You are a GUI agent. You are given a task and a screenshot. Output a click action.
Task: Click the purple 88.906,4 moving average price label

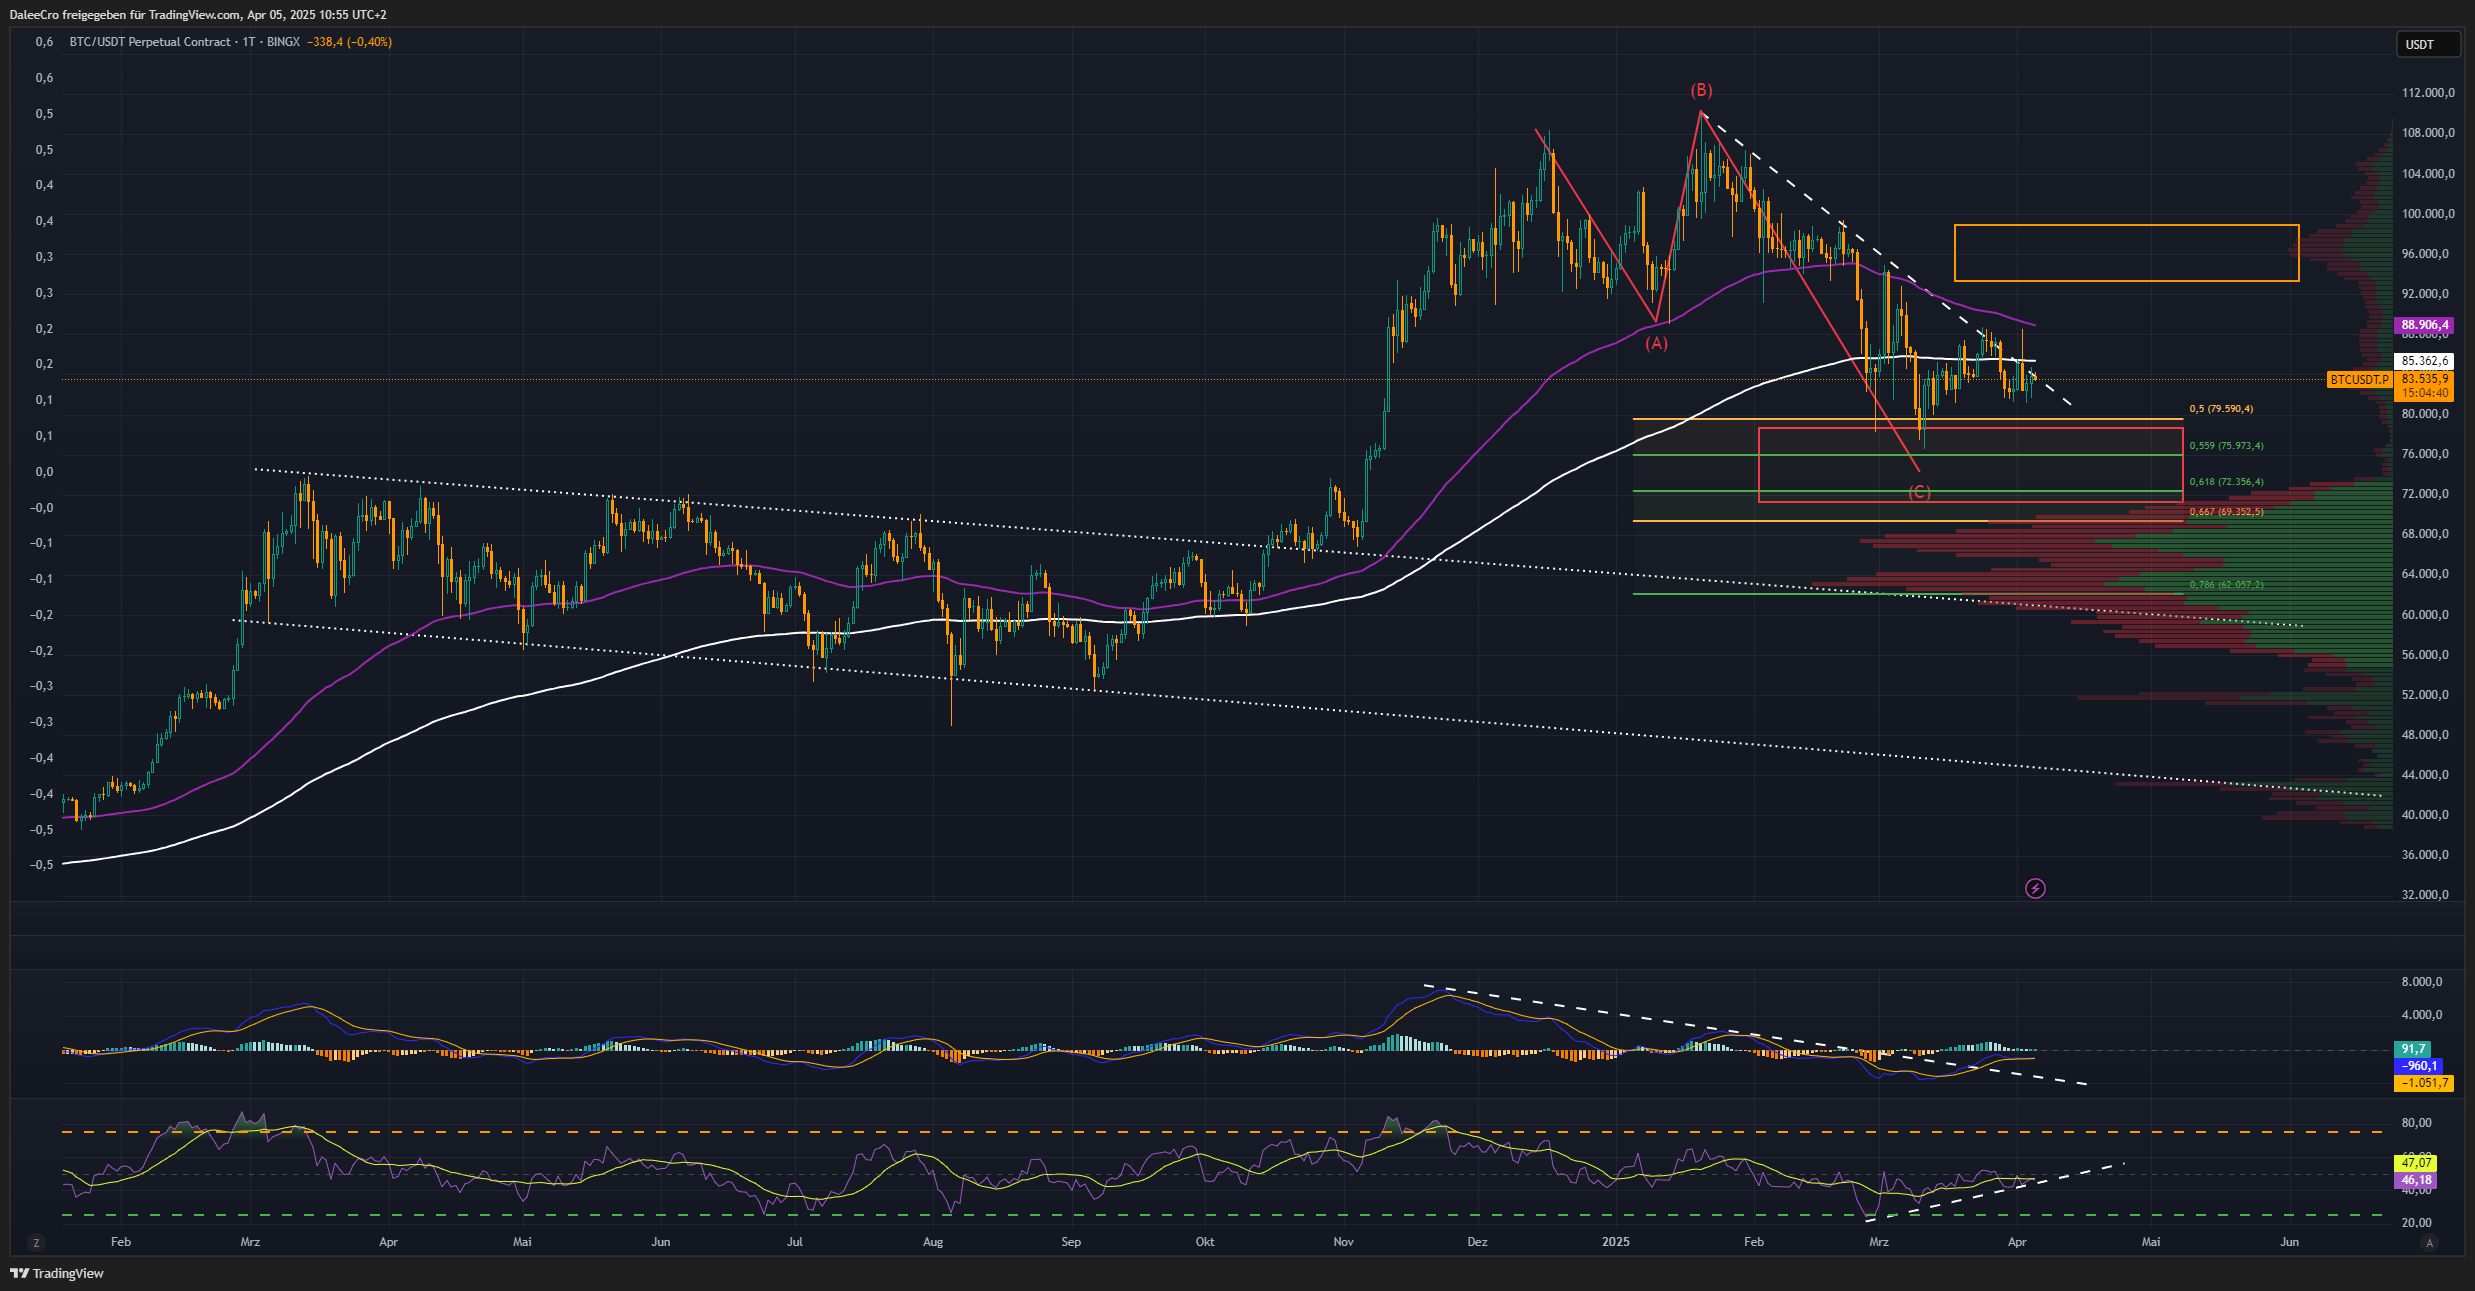tap(2424, 325)
